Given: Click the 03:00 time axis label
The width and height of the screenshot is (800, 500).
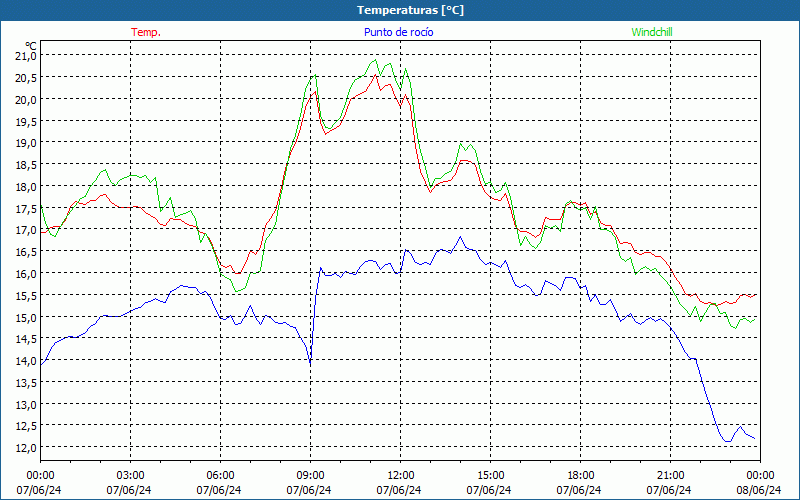Looking at the screenshot, I should (131, 476).
